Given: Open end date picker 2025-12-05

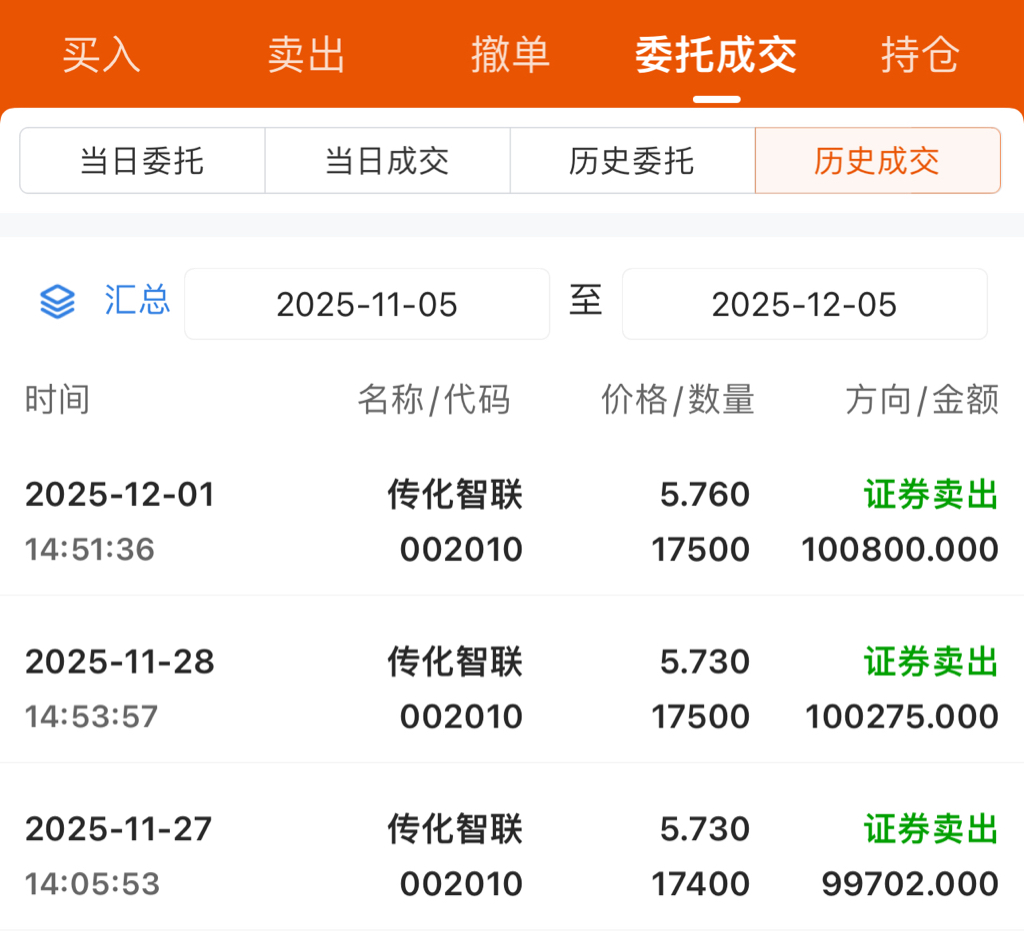Looking at the screenshot, I should (x=804, y=304).
